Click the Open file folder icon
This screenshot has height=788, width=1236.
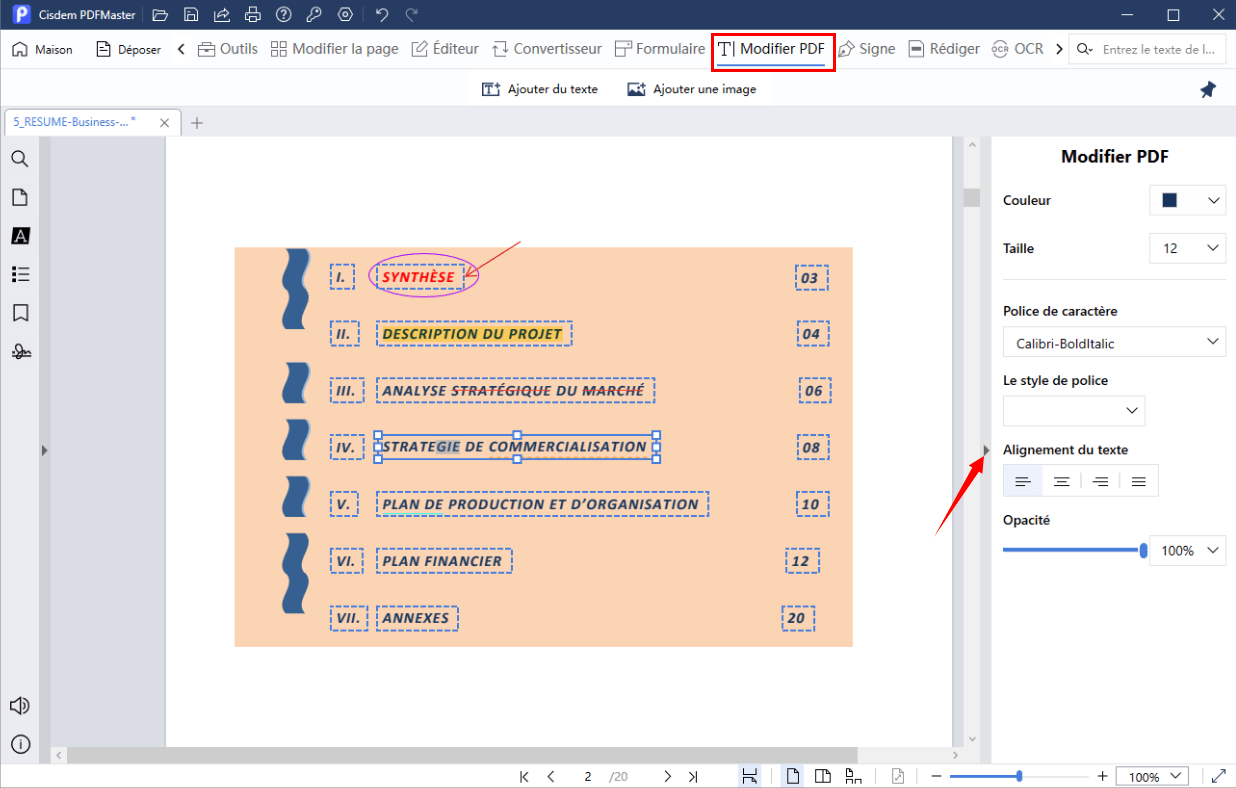point(160,15)
